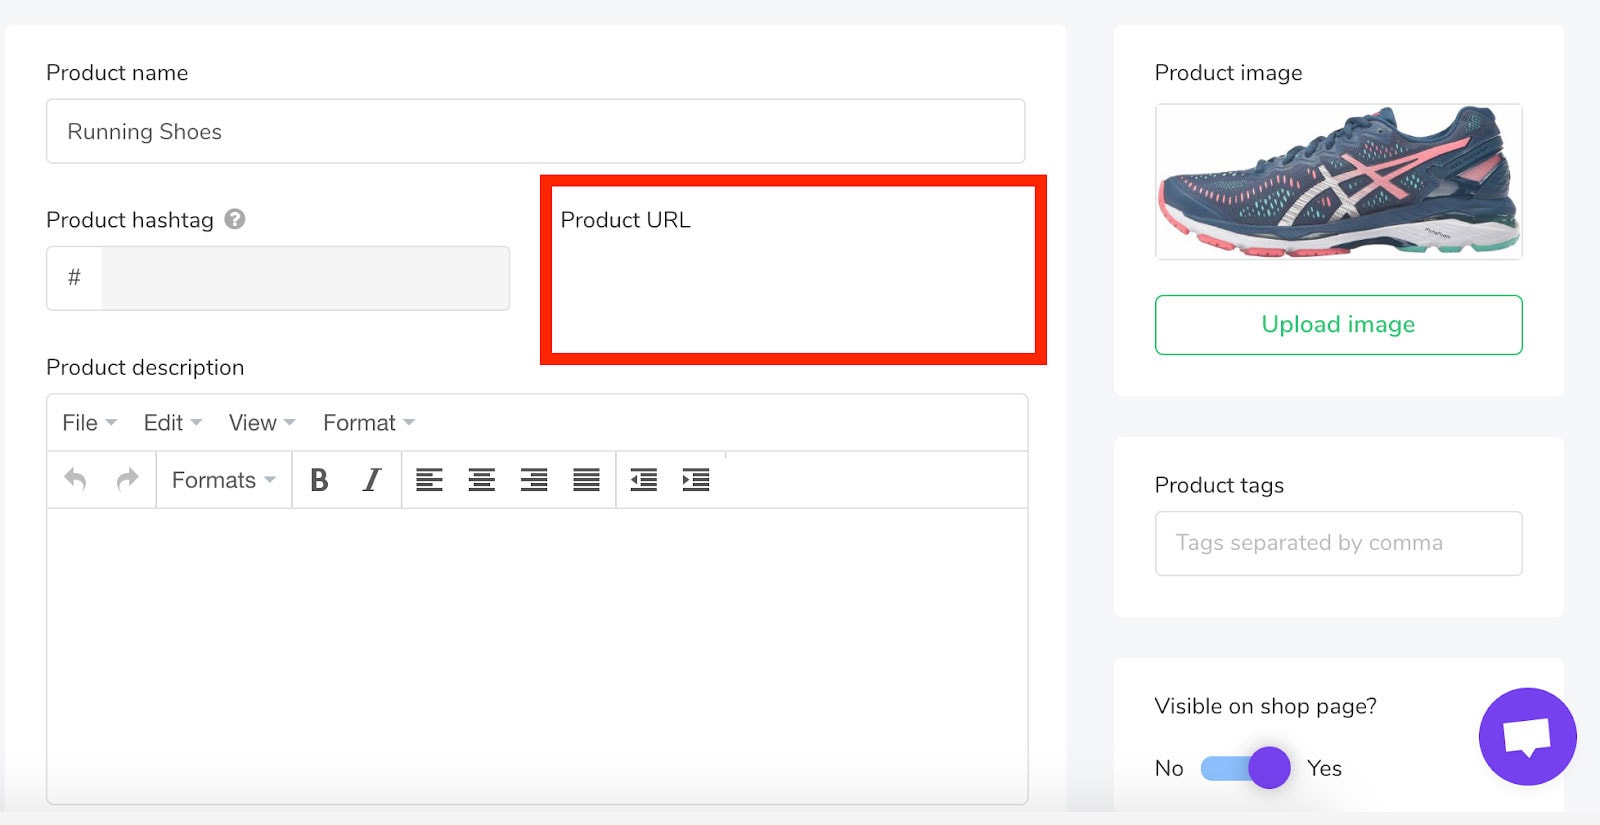Decrease indent in description editor
The image size is (1600, 825).
tap(643, 480)
